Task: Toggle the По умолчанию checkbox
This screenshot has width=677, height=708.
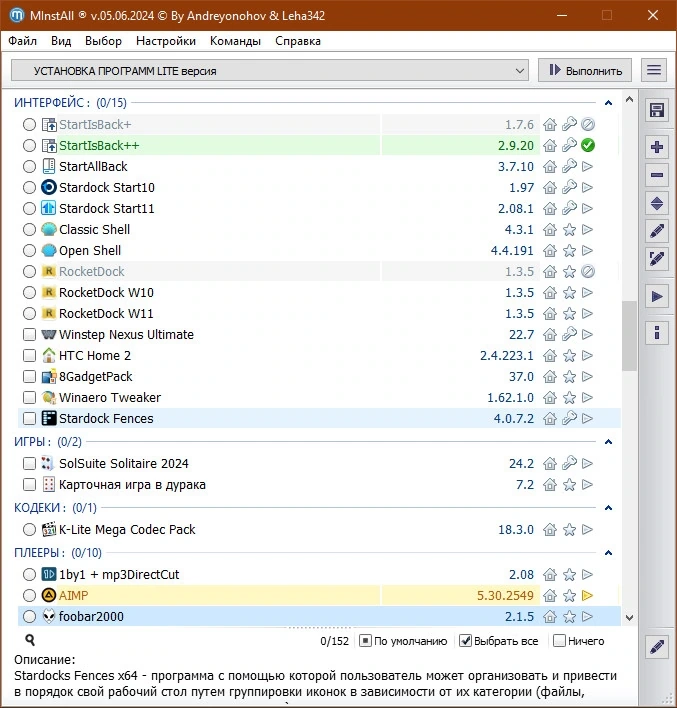Action: coord(365,641)
